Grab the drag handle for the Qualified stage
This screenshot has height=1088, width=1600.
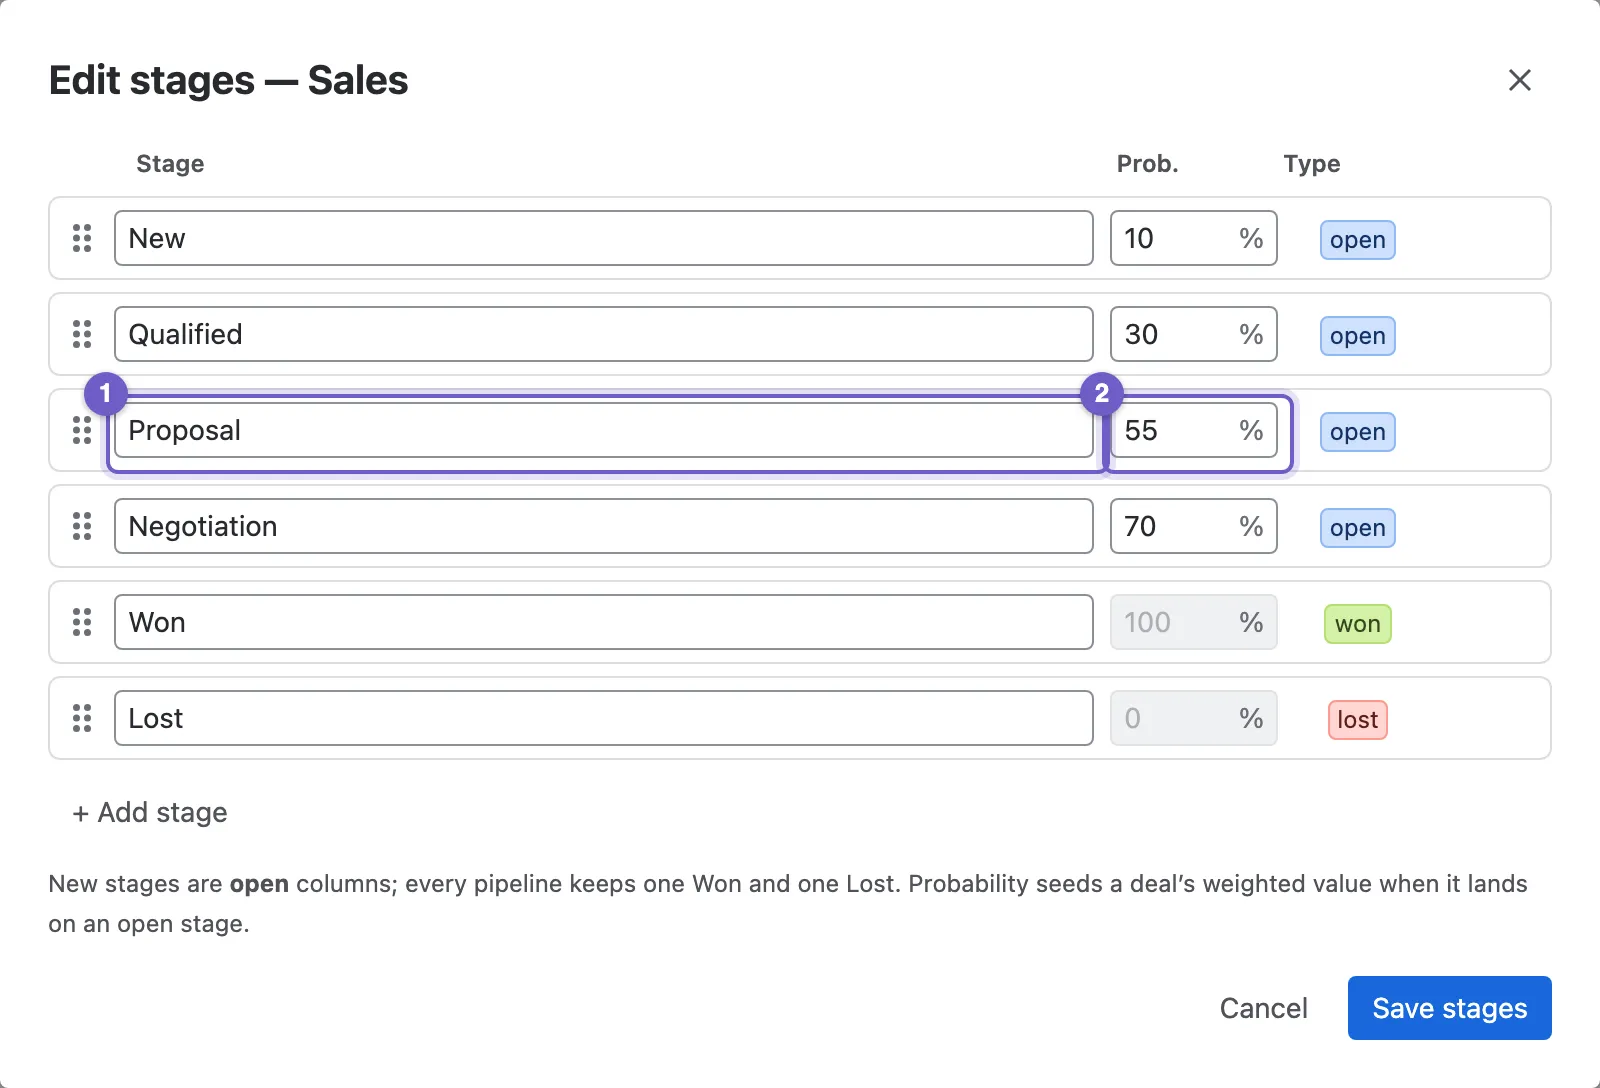82,334
